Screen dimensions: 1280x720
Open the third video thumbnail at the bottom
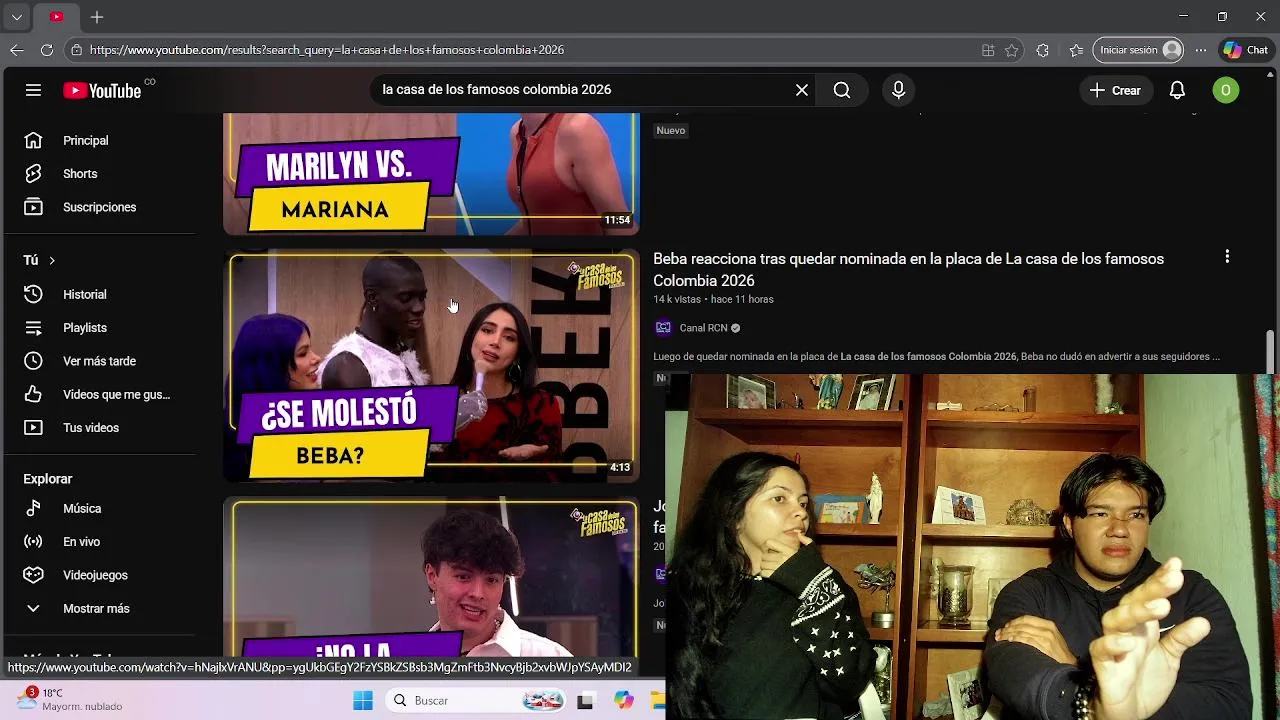click(x=431, y=578)
